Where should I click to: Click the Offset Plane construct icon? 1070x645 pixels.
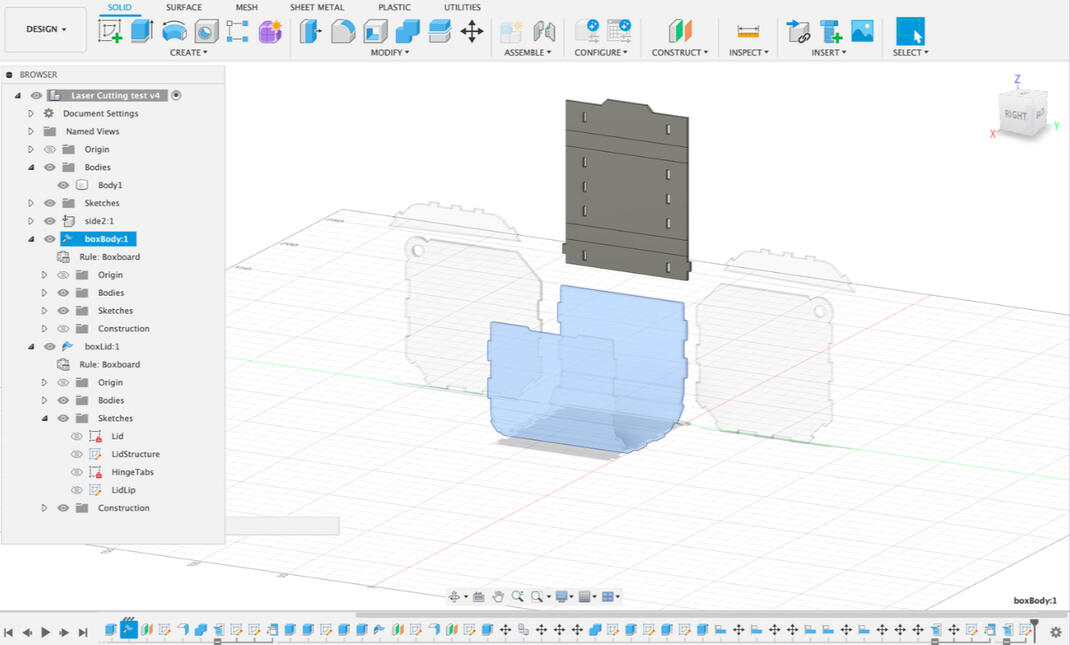[x=680, y=31]
